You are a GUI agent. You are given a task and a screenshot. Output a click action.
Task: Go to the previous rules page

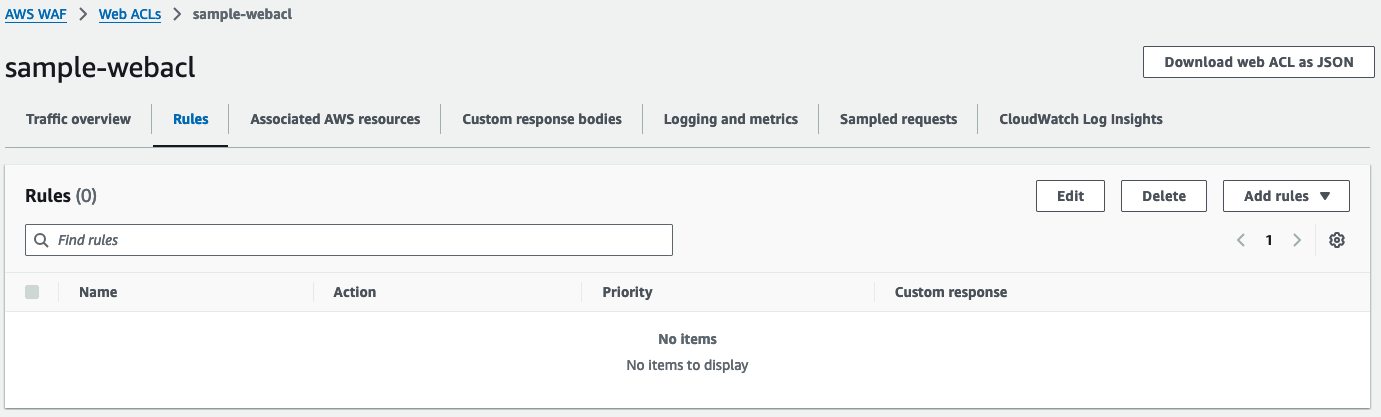(x=1241, y=240)
